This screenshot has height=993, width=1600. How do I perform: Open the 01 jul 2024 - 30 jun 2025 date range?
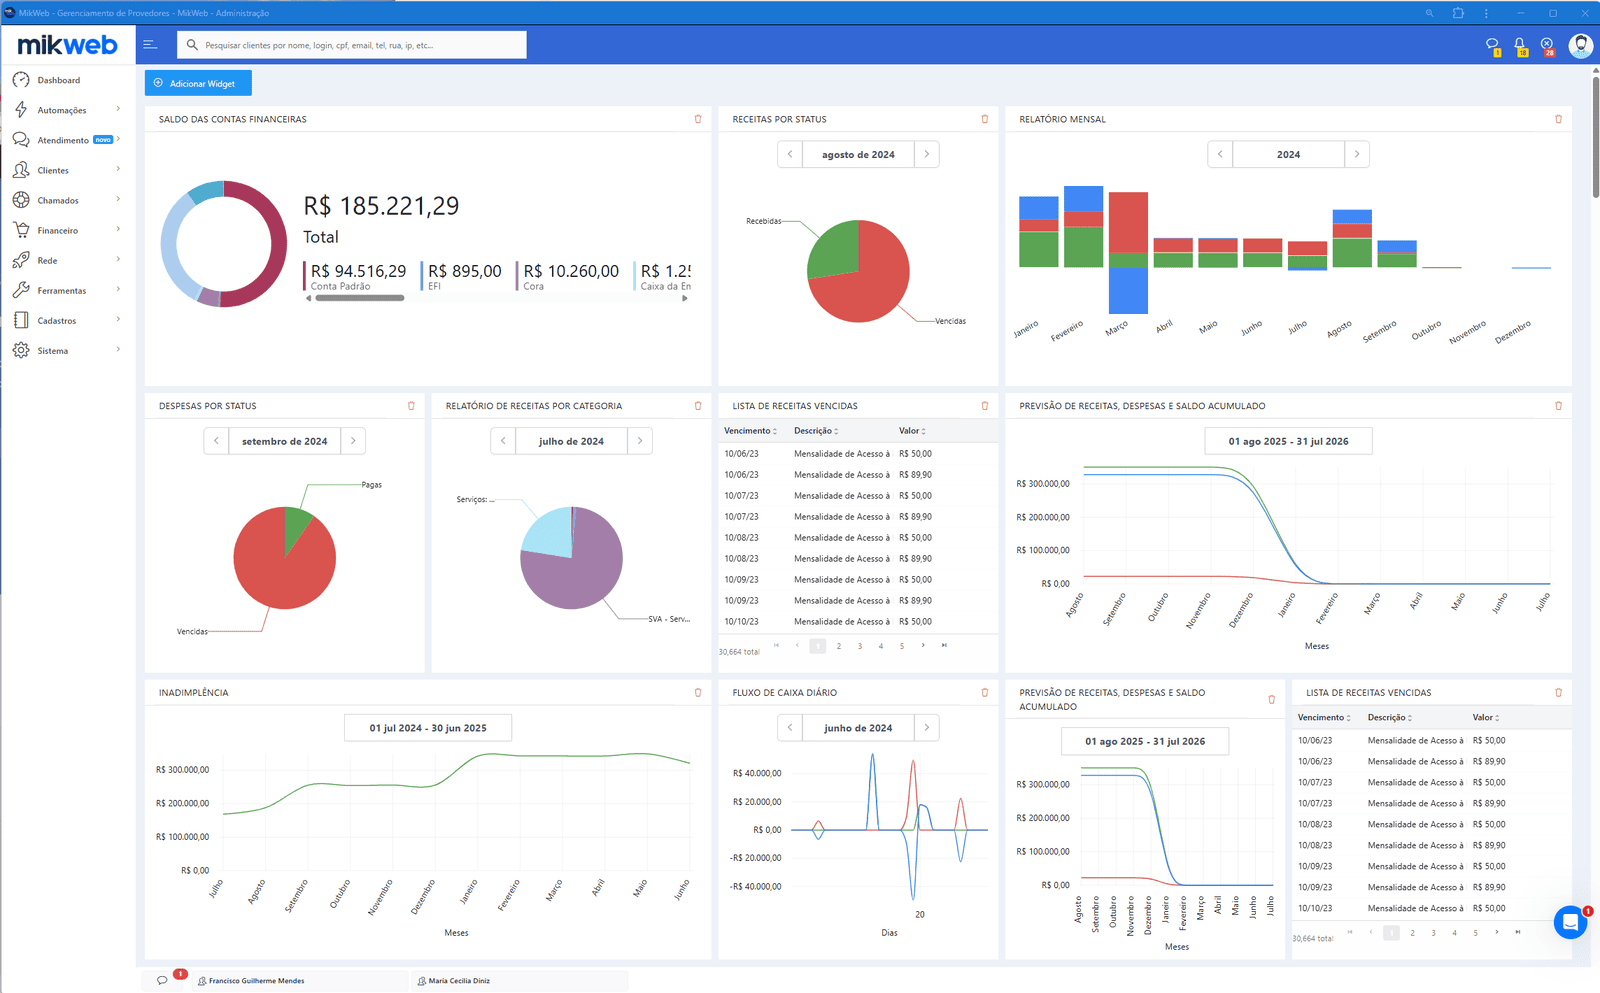pos(428,728)
